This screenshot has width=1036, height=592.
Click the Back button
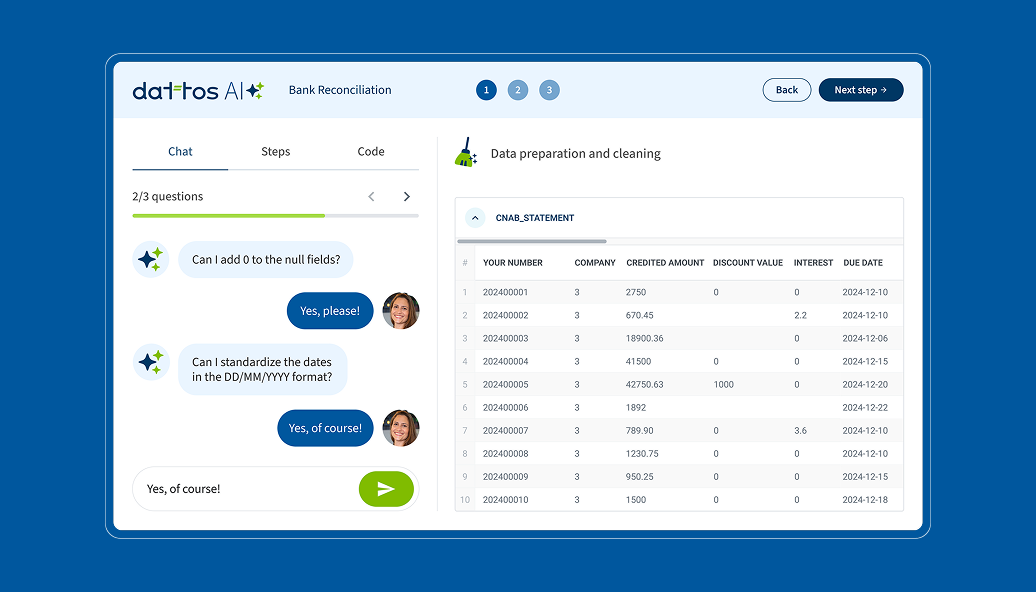787,90
